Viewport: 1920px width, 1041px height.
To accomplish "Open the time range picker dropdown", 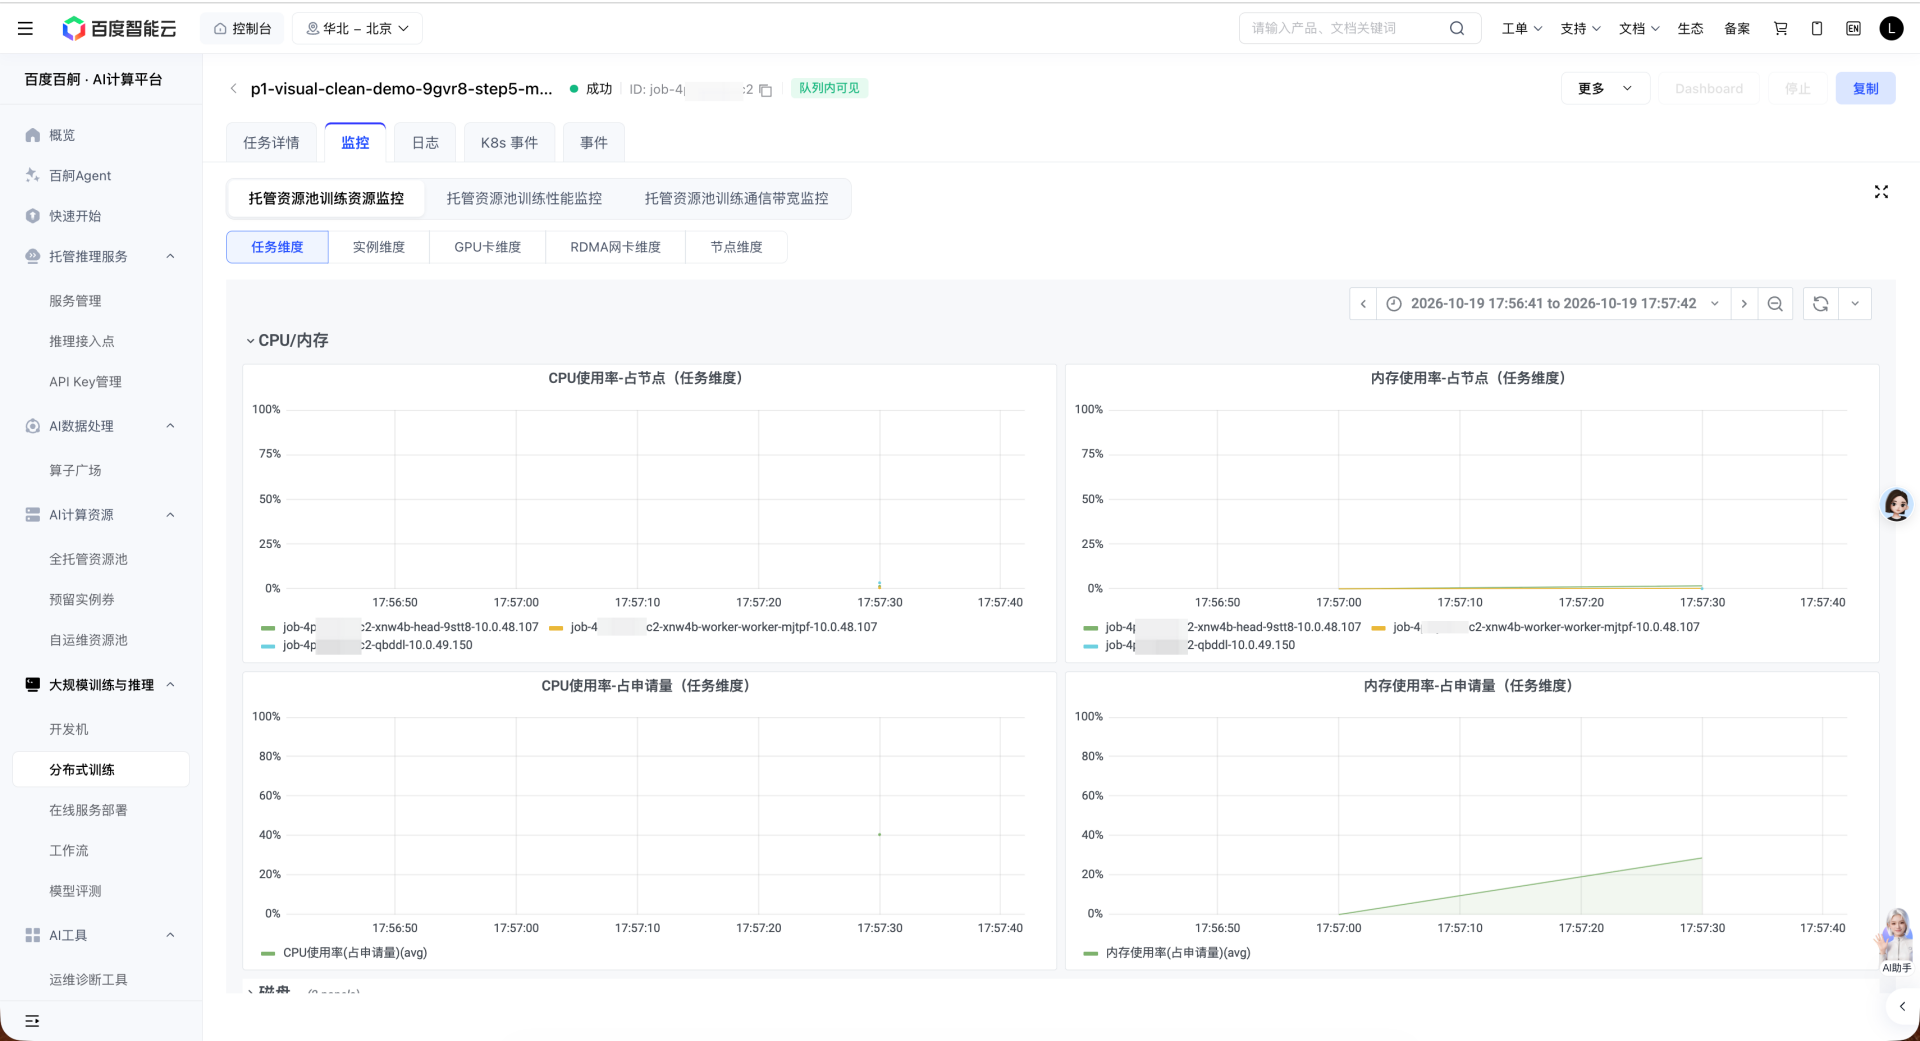I will [x=1553, y=304].
